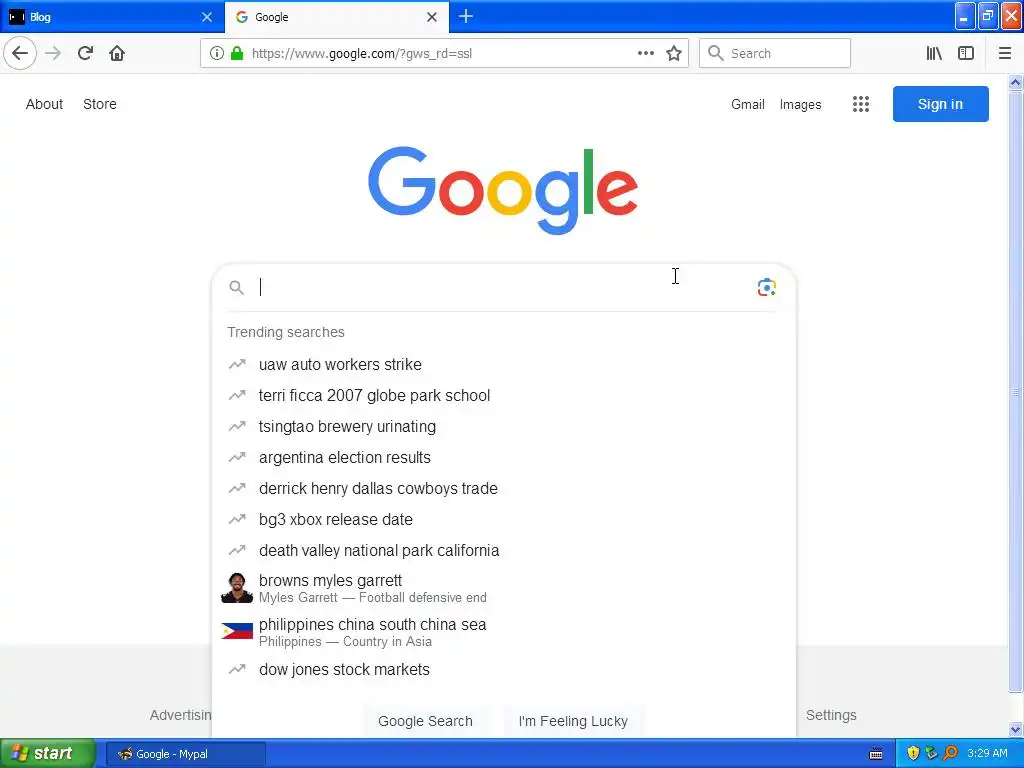Choose 'philippines china south china sea' suggestion

coord(503,632)
